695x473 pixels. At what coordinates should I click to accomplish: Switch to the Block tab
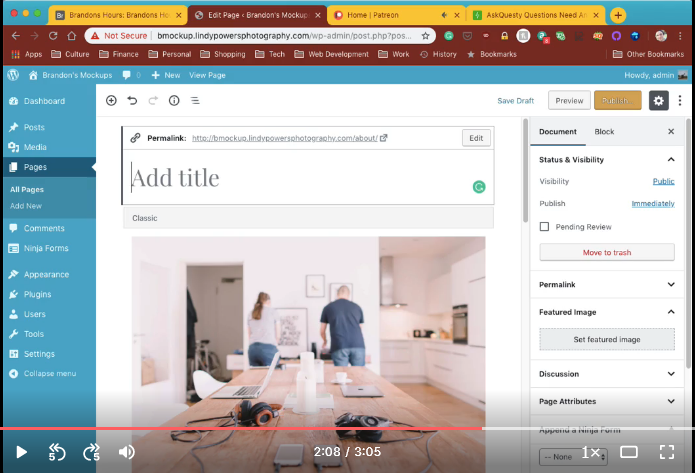point(604,132)
